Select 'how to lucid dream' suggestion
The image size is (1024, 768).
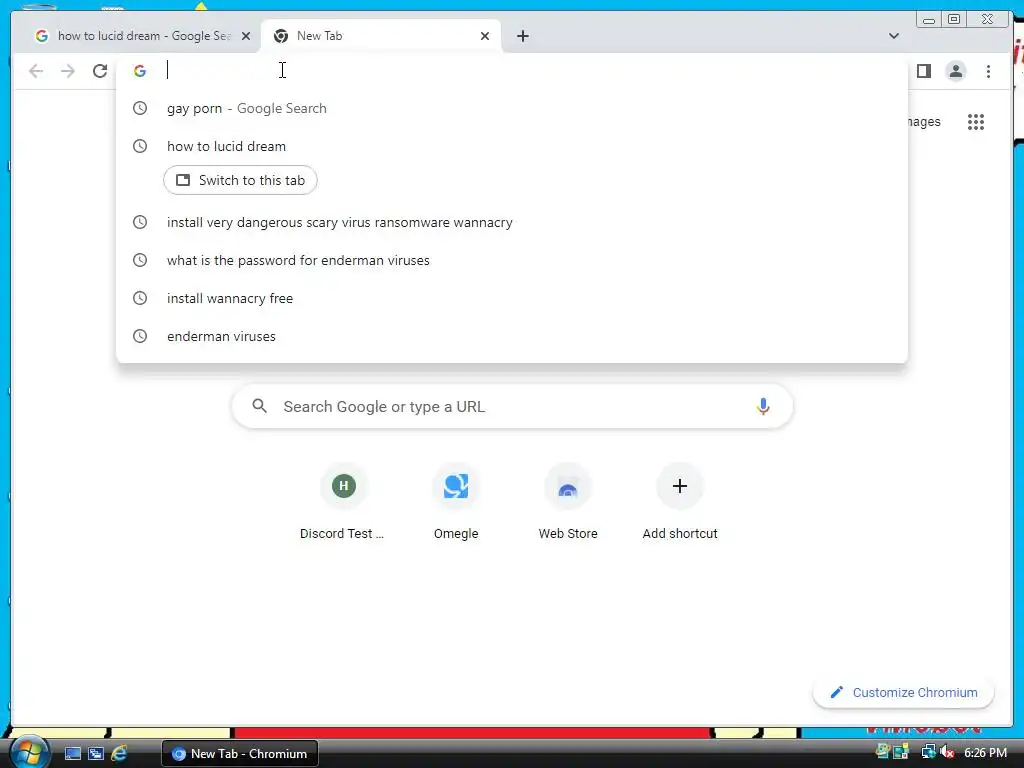click(x=512, y=146)
